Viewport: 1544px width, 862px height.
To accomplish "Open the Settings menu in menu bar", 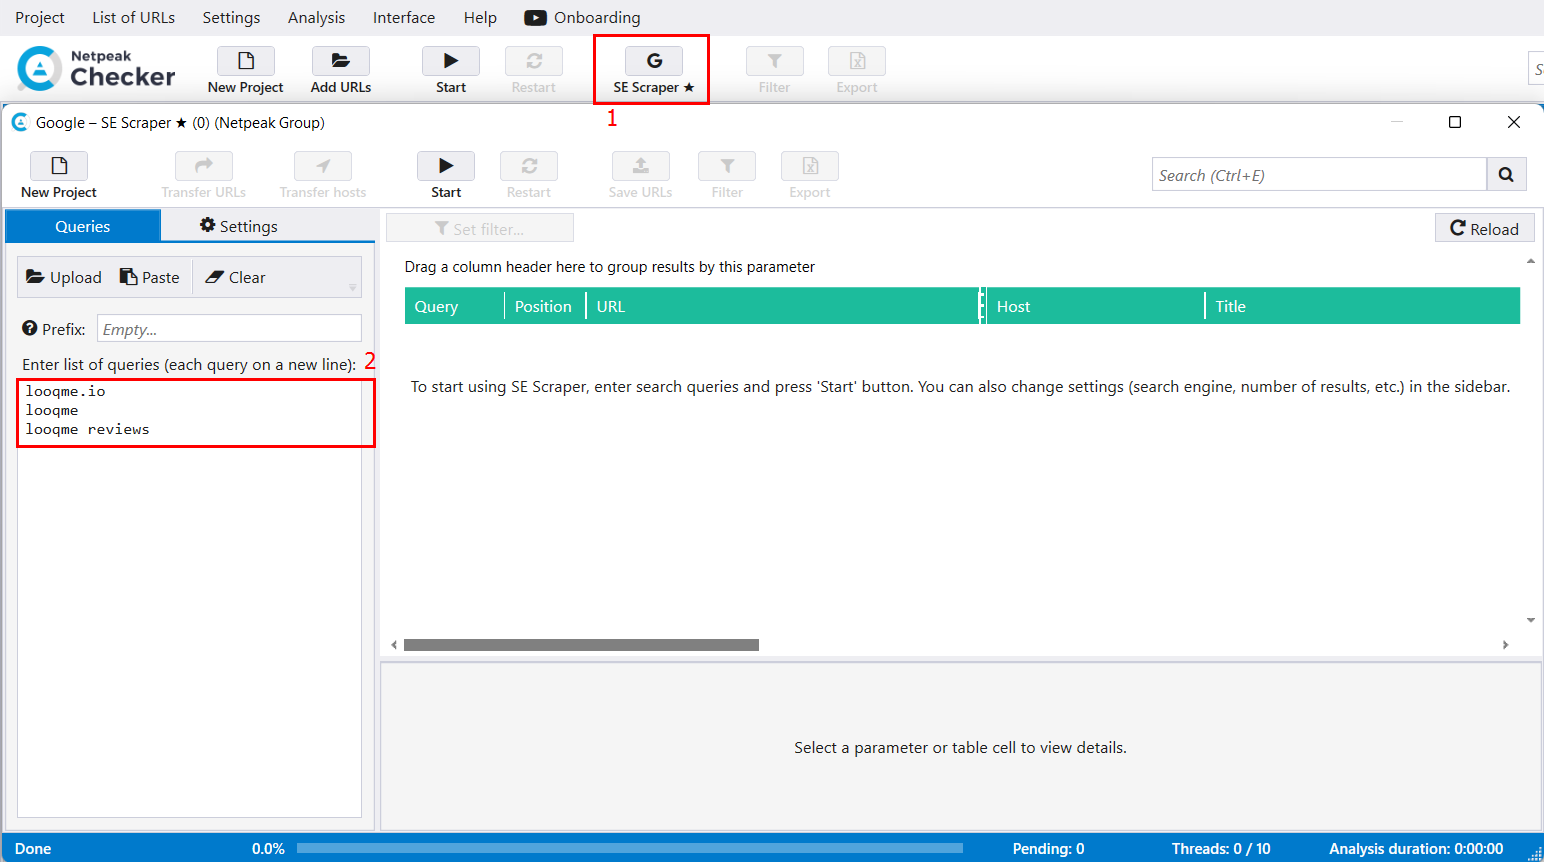I will [231, 17].
